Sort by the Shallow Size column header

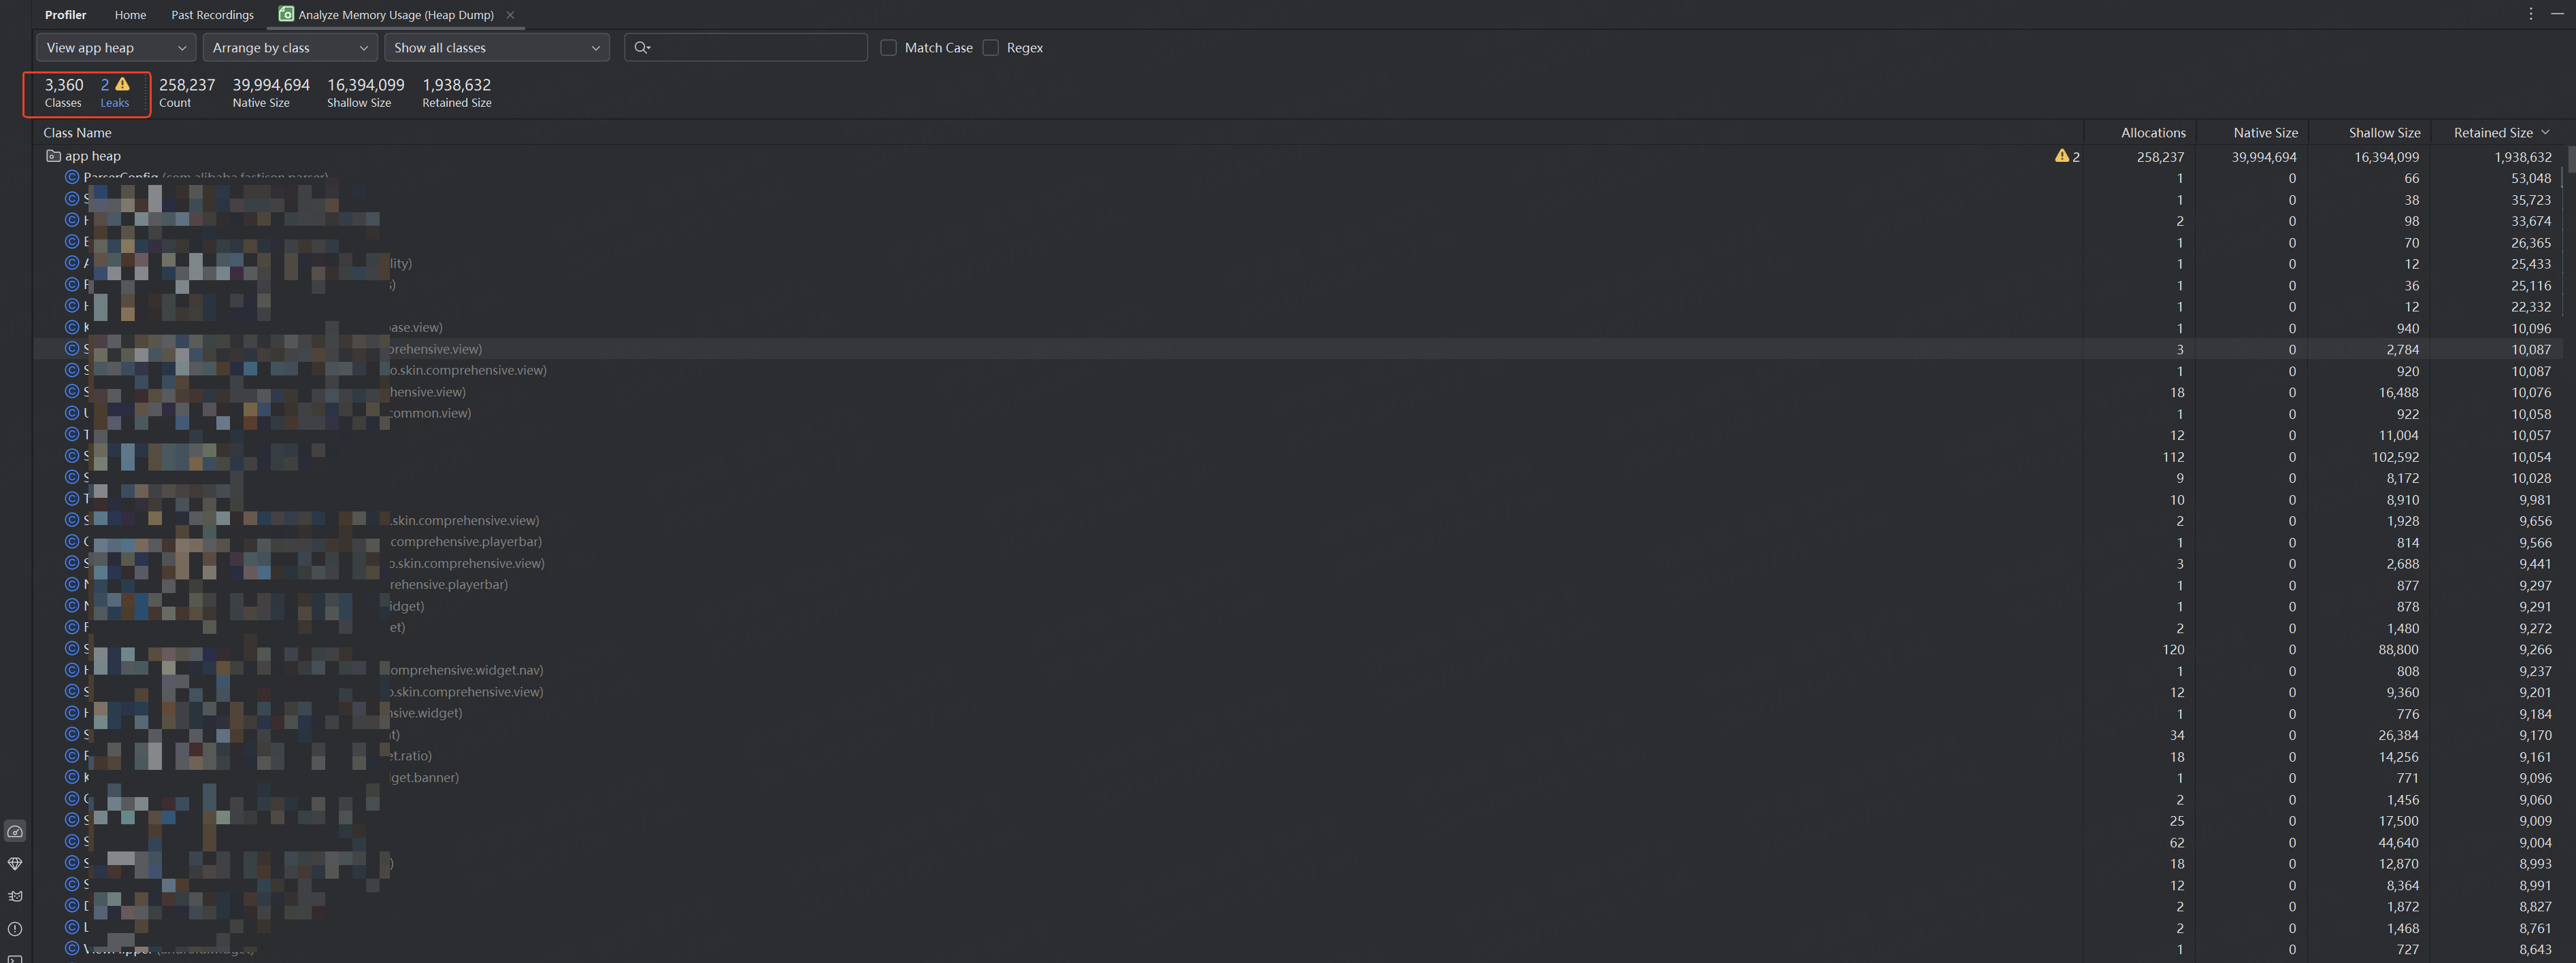pos(2384,133)
